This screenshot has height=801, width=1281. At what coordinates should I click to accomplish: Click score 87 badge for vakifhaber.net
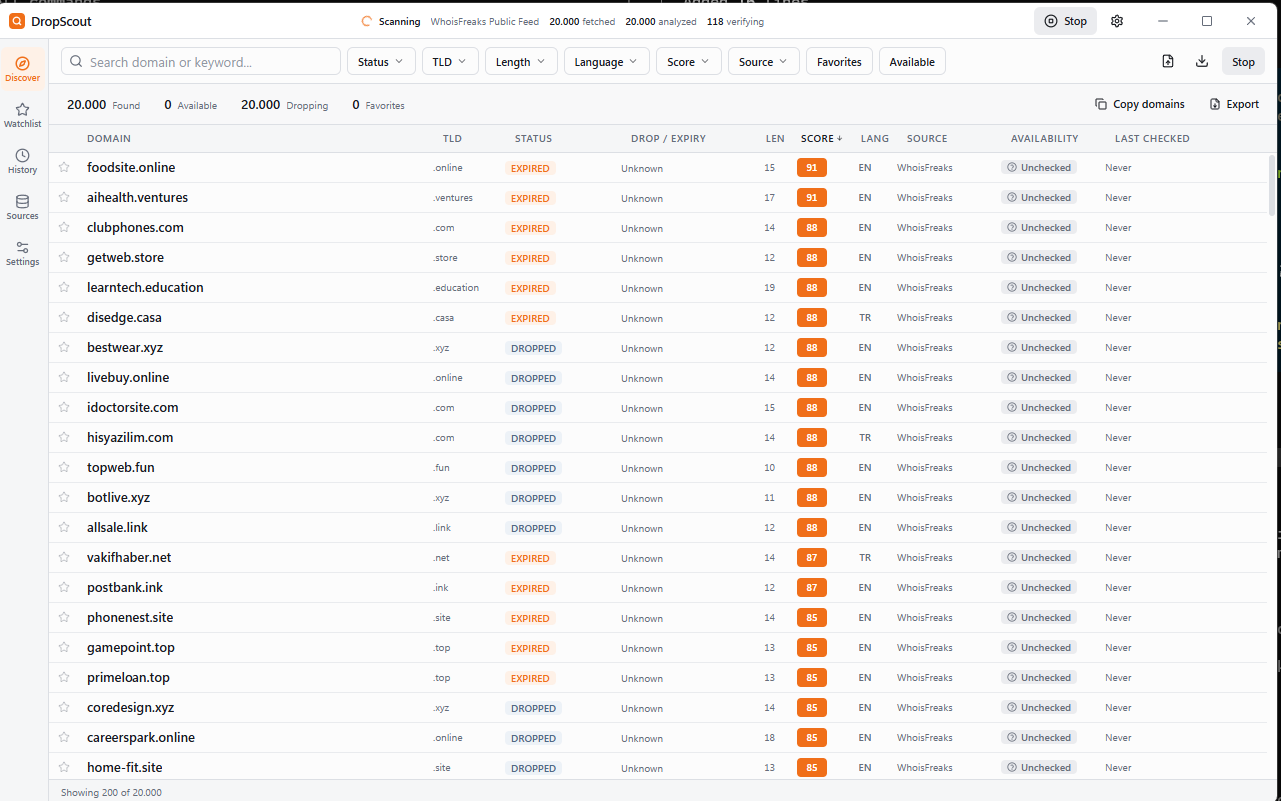pyautogui.click(x=812, y=558)
